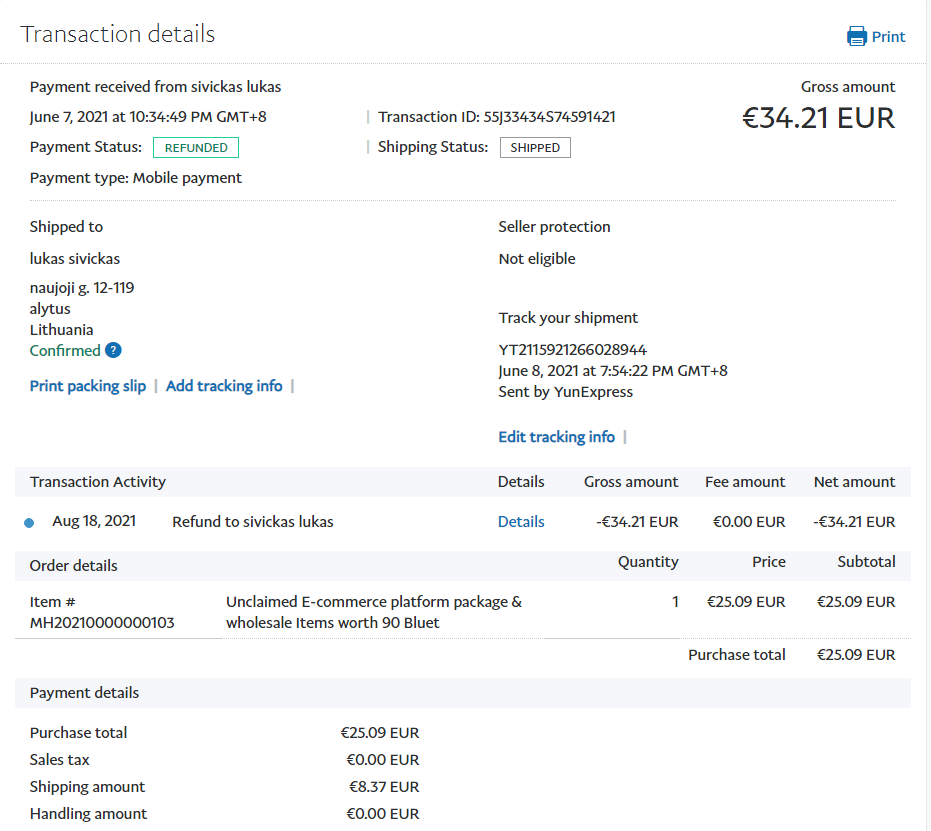Open Print packing slip link

(x=88, y=386)
